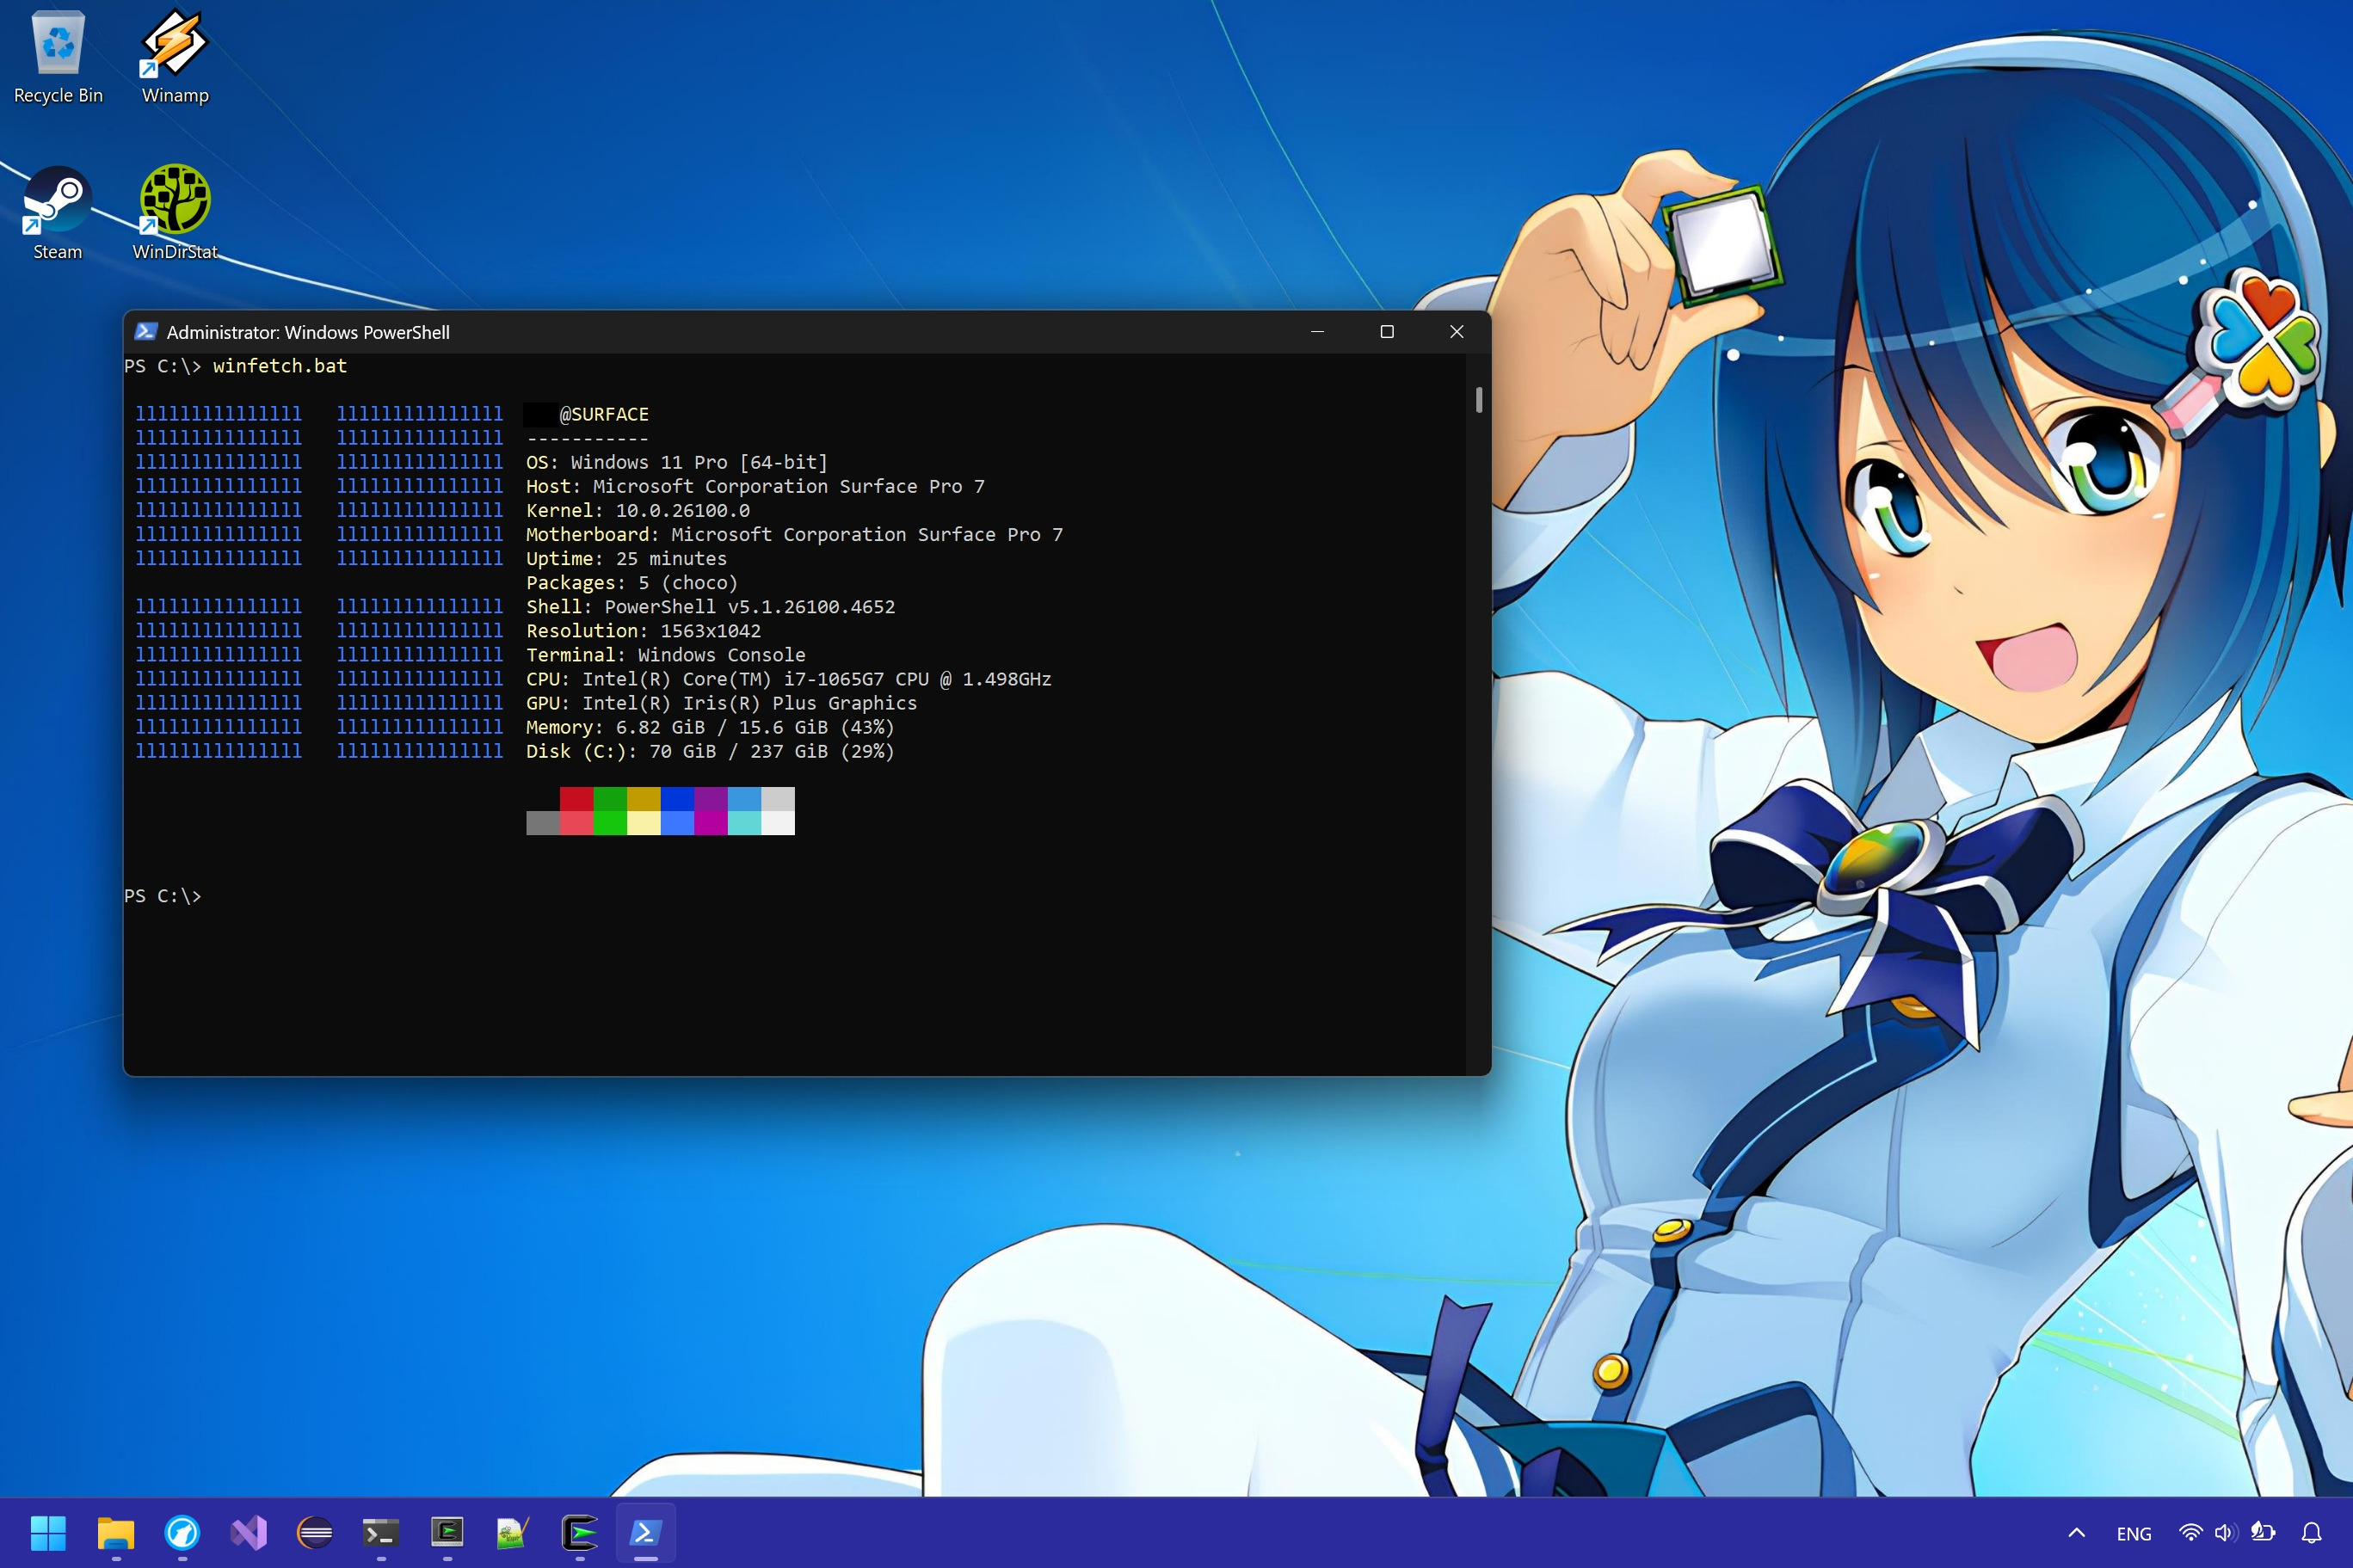The width and height of the screenshot is (2353, 1568).
Task: Expand the hidden system tray icons chevron
Action: pos(2076,1533)
